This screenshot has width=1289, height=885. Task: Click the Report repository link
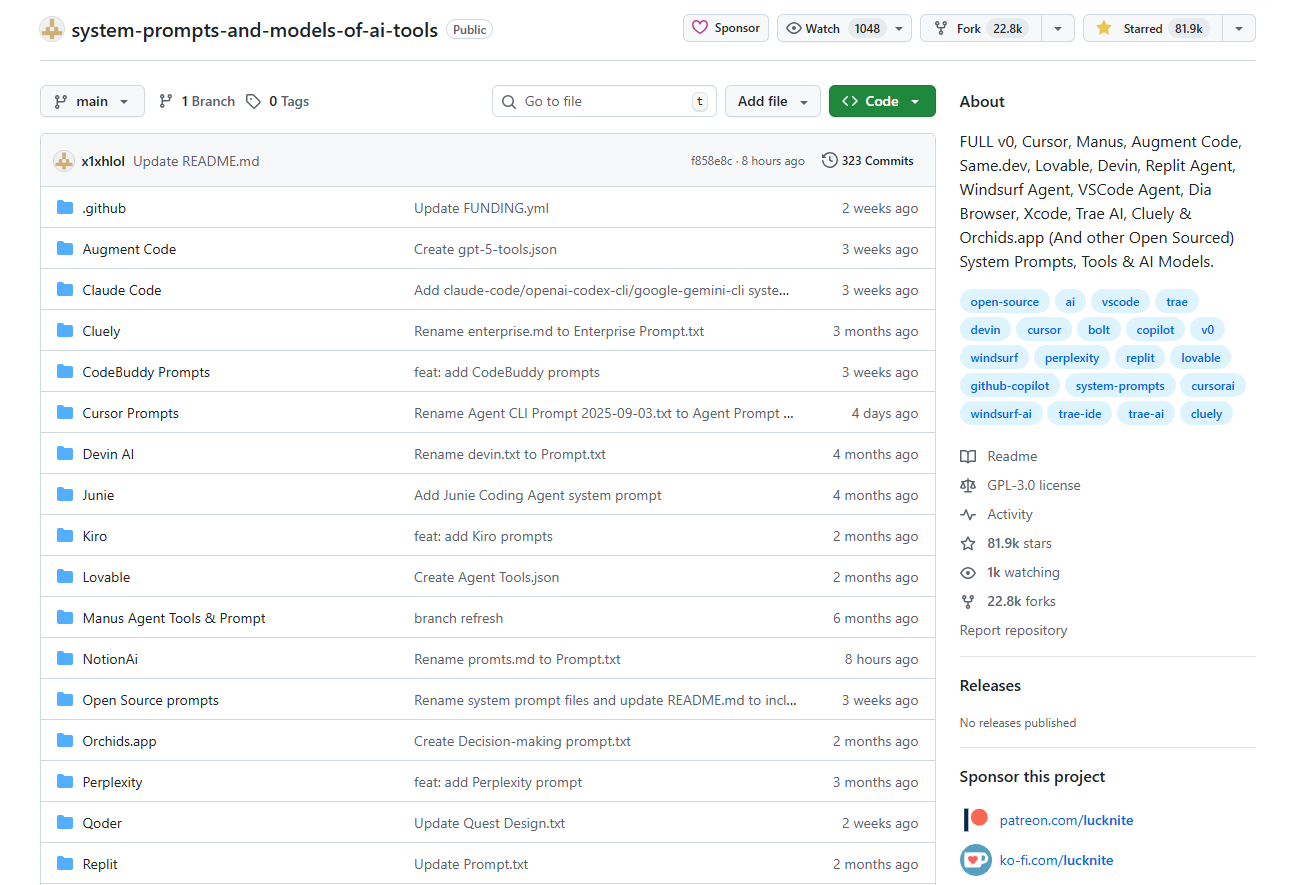1012,630
